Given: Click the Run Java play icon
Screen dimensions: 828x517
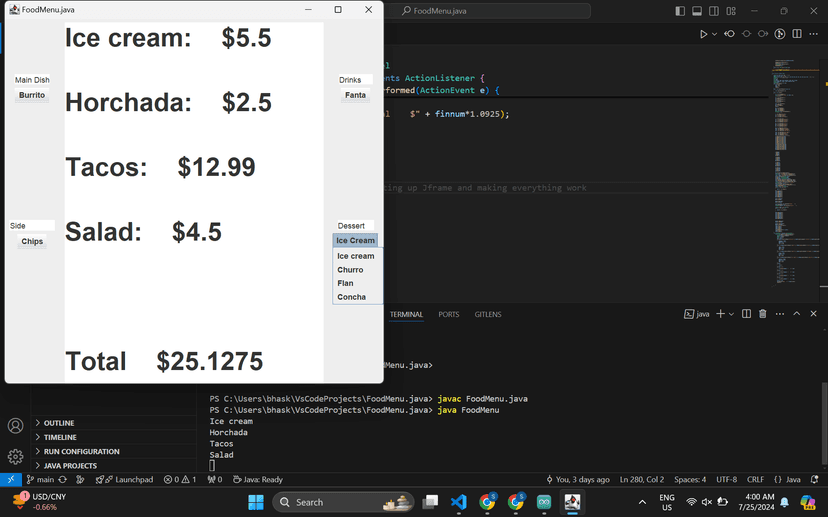Looking at the screenshot, I should (x=703, y=34).
